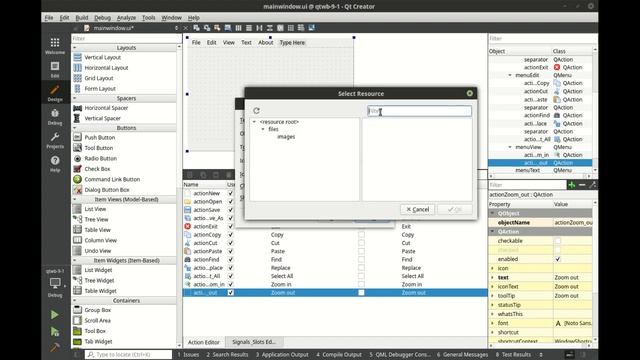Expand the icon property row
This screenshot has height=360, width=640.
pos(492,268)
